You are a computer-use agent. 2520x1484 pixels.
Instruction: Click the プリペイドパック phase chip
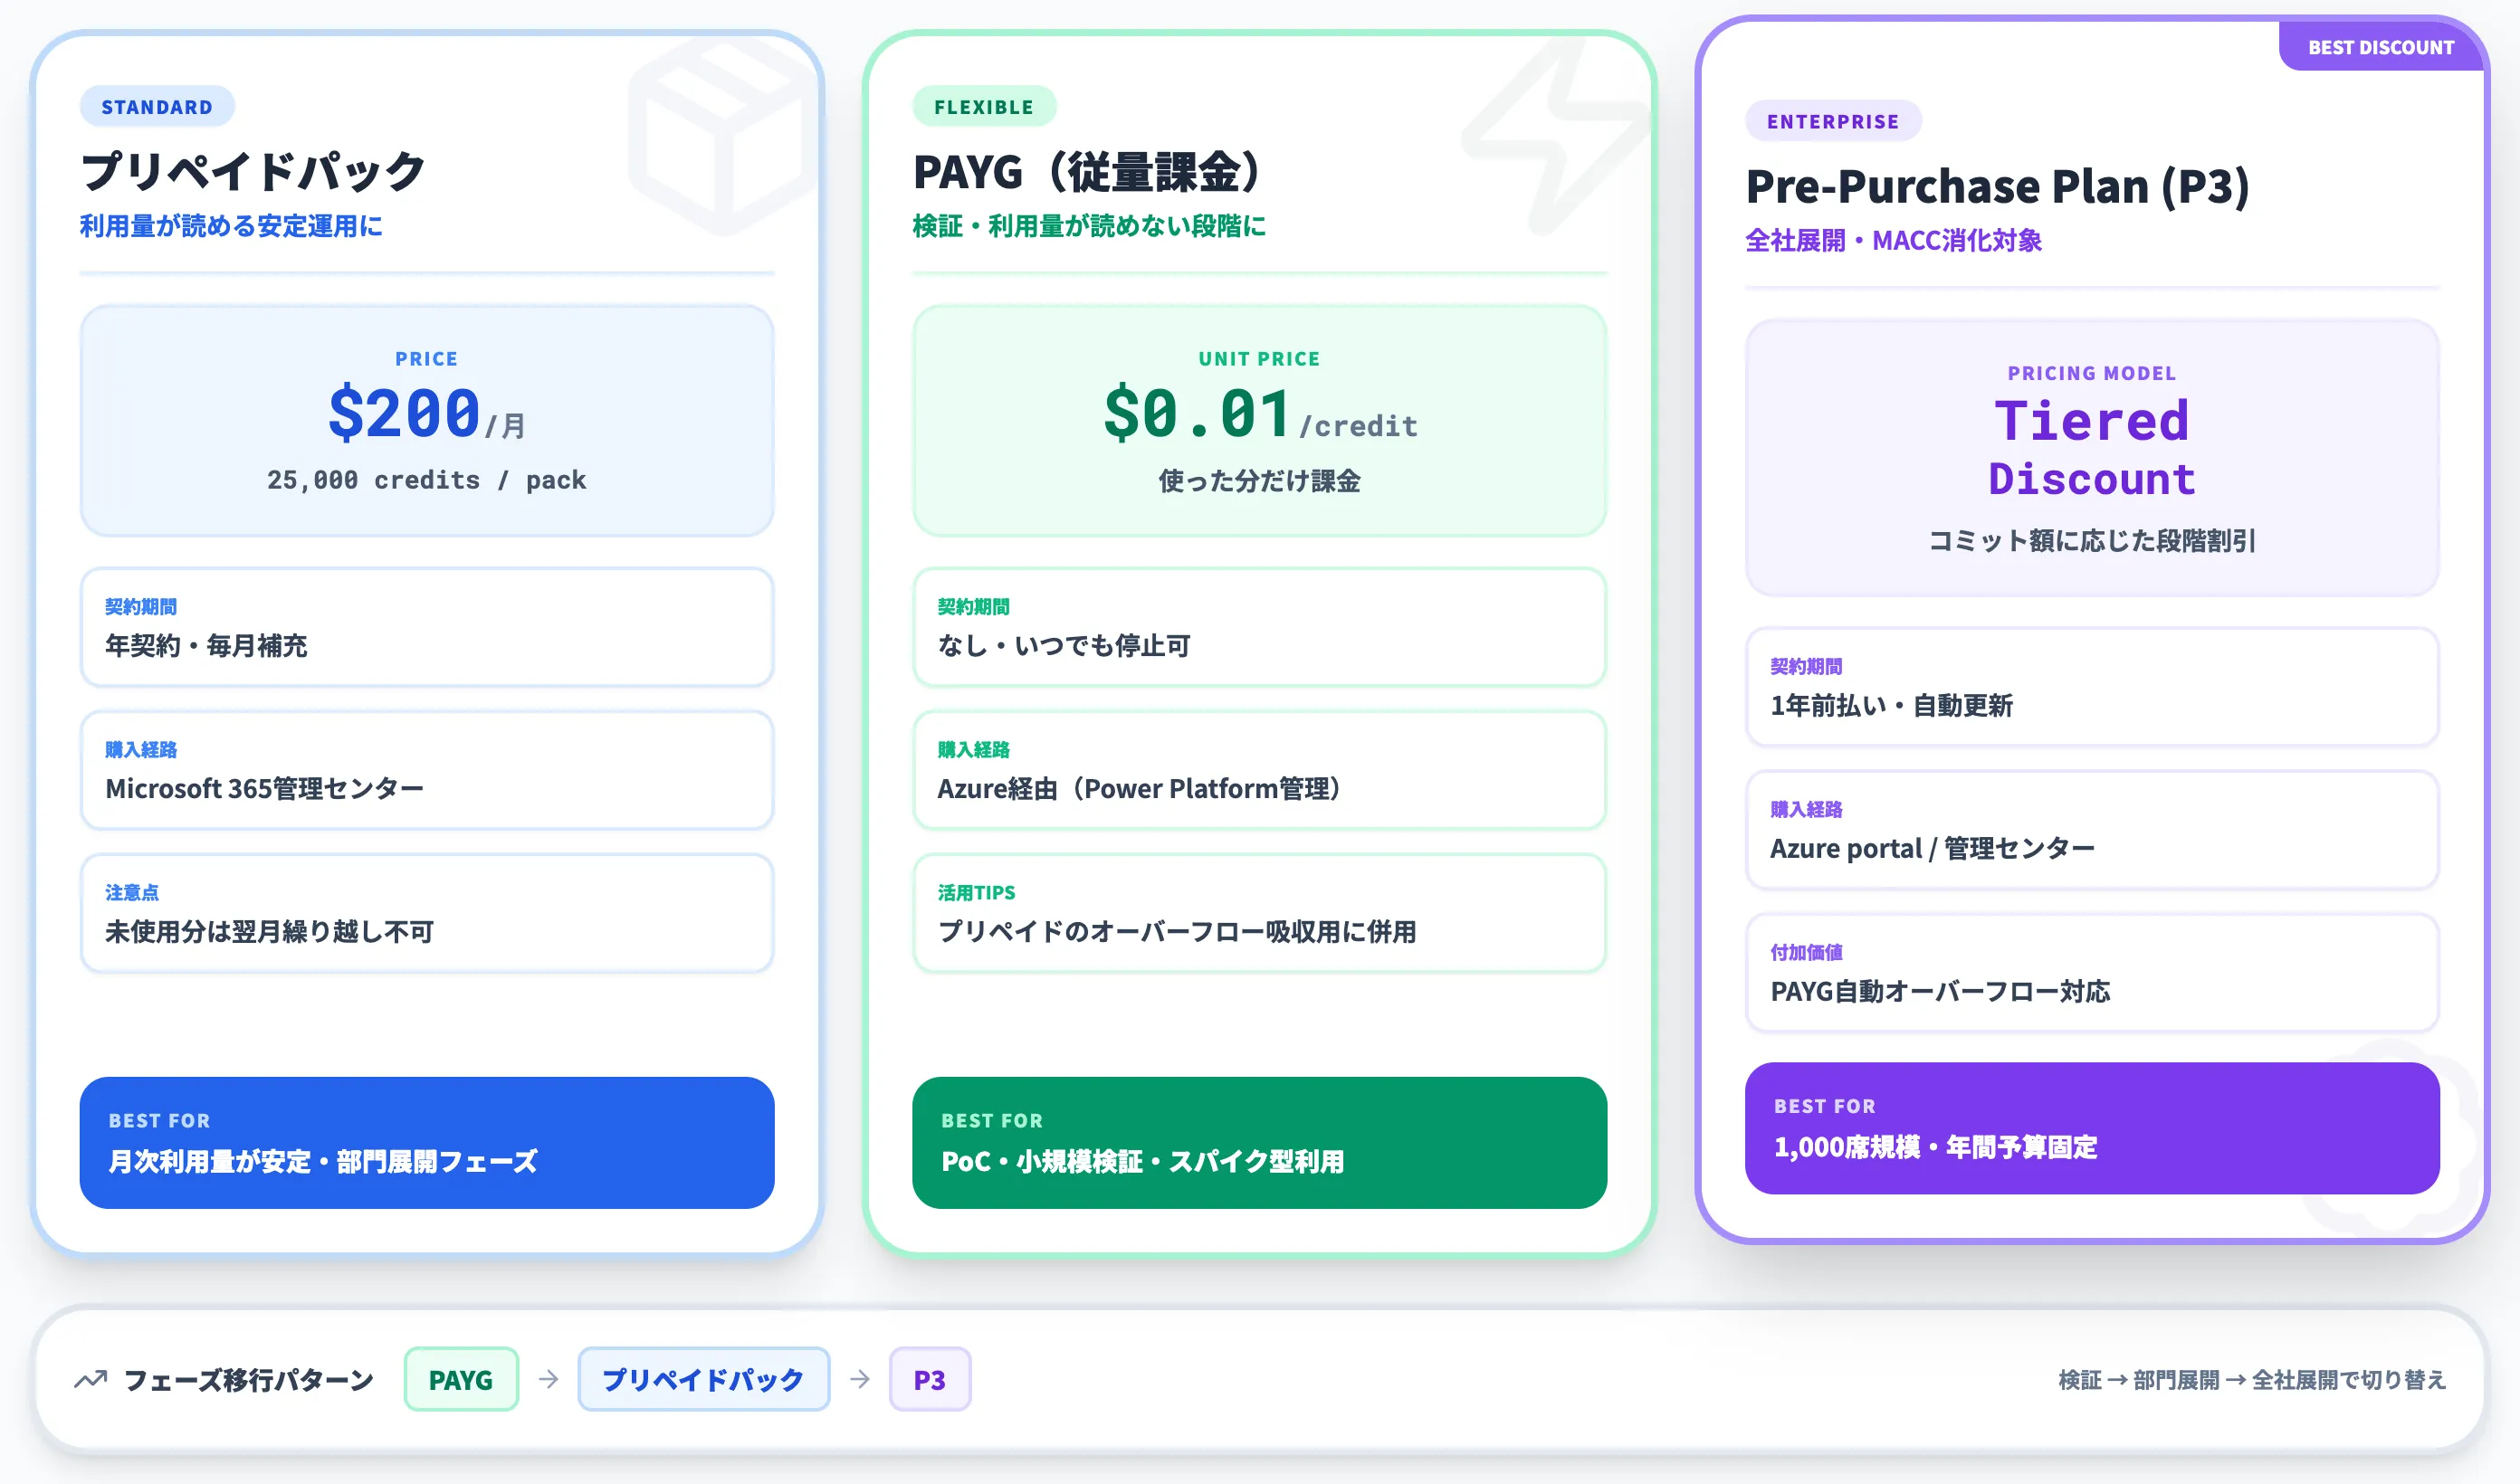pyautogui.click(x=703, y=1379)
